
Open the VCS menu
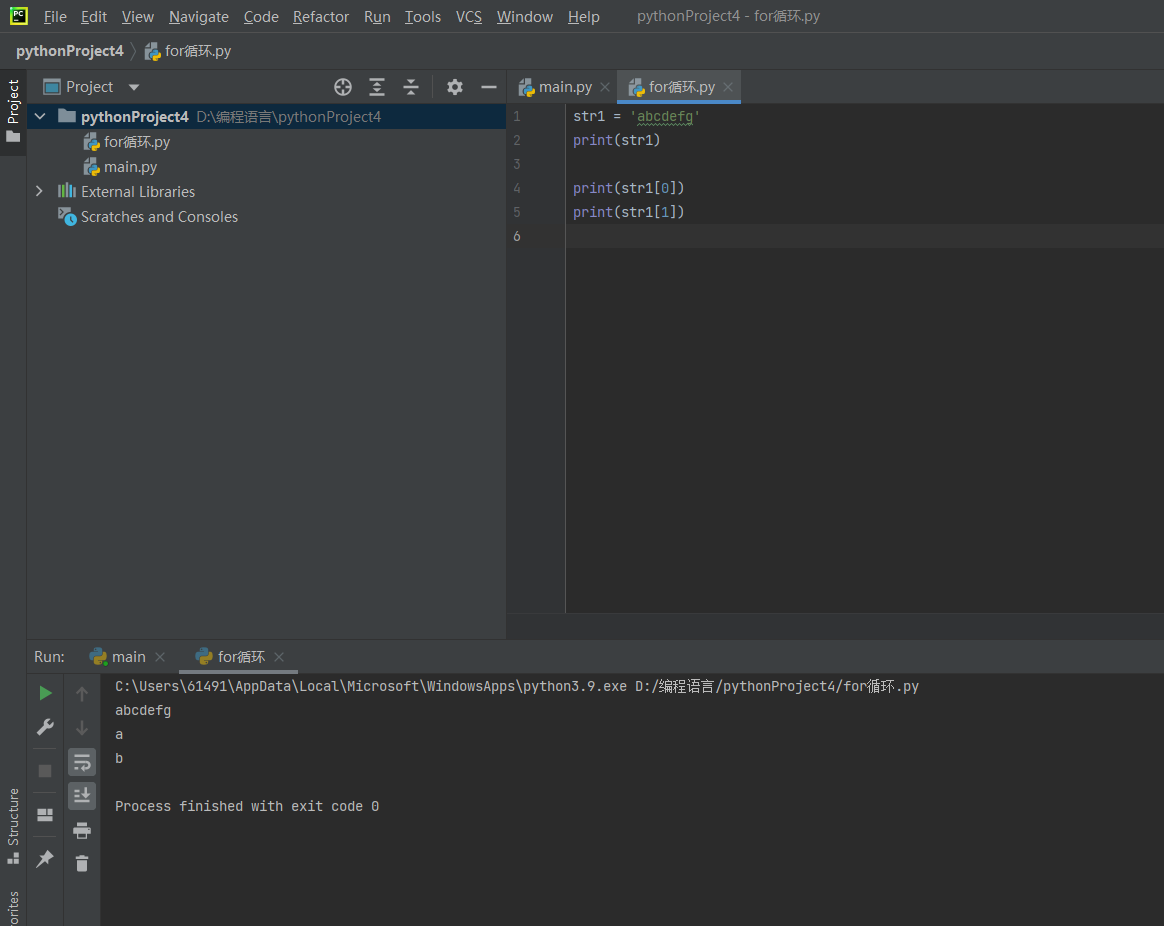[468, 16]
